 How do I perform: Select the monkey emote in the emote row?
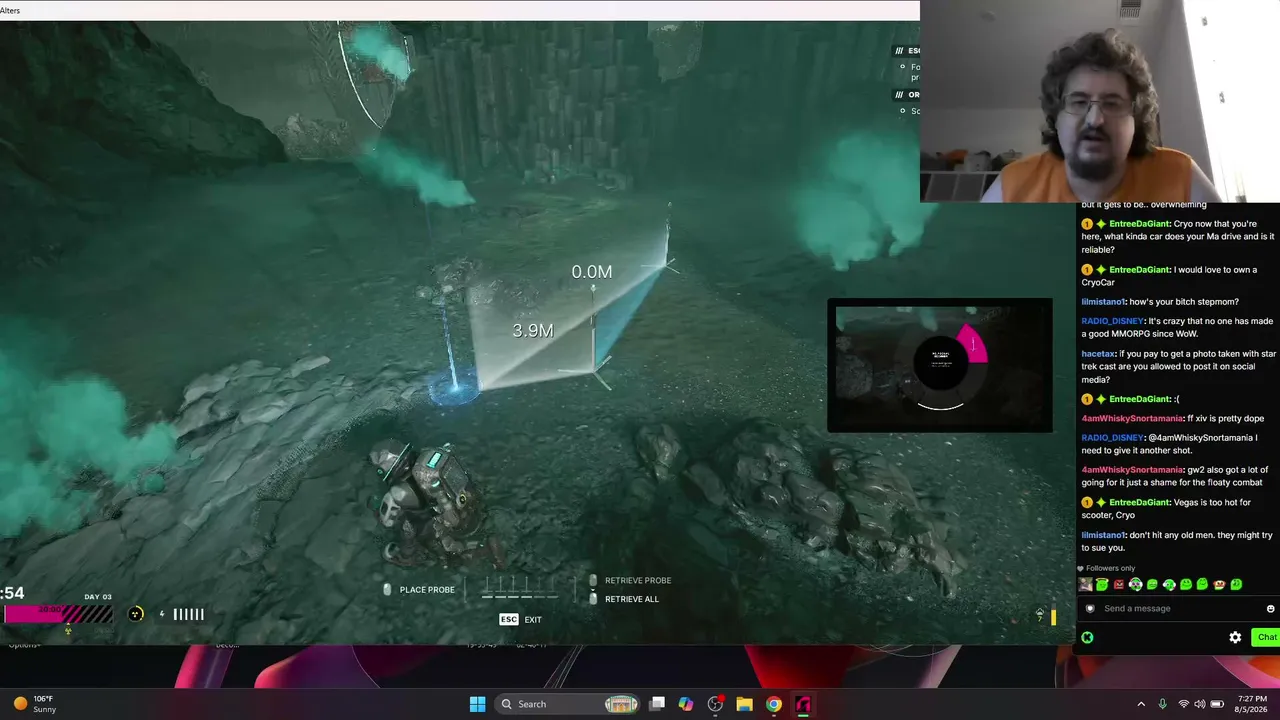(x=1220, y=584)
